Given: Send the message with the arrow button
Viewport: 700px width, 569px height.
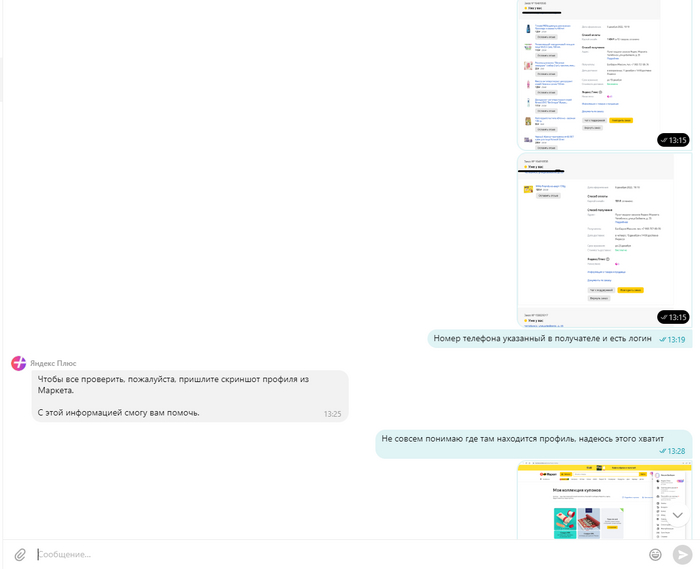Looking at the screenshot, I should [682, 555].
